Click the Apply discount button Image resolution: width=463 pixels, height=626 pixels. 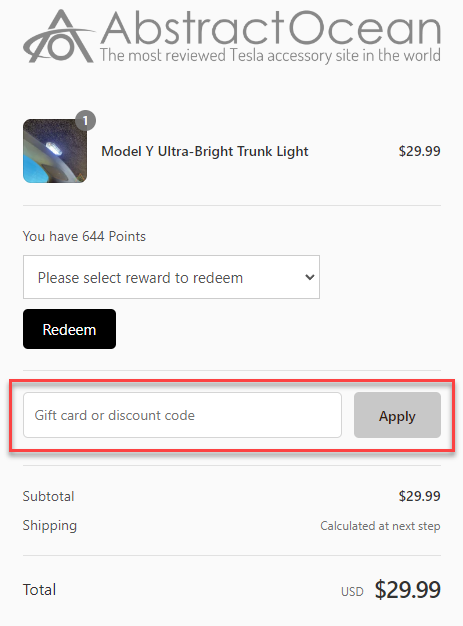[397, 415]
